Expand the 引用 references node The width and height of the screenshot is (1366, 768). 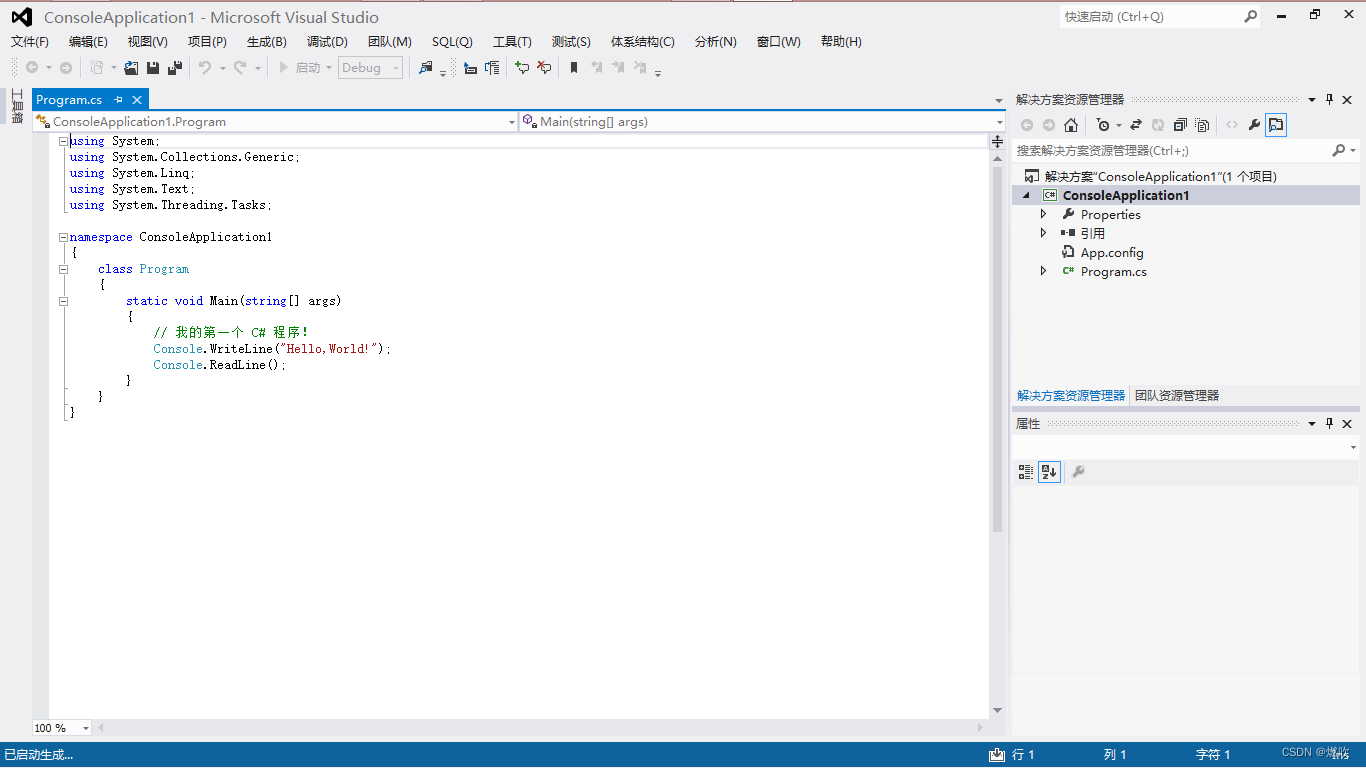1044,233
